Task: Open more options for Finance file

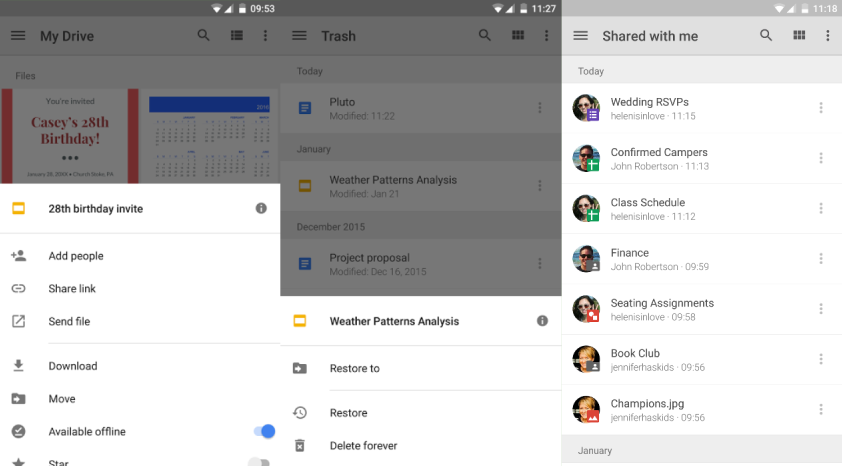Action: [821, 259]
